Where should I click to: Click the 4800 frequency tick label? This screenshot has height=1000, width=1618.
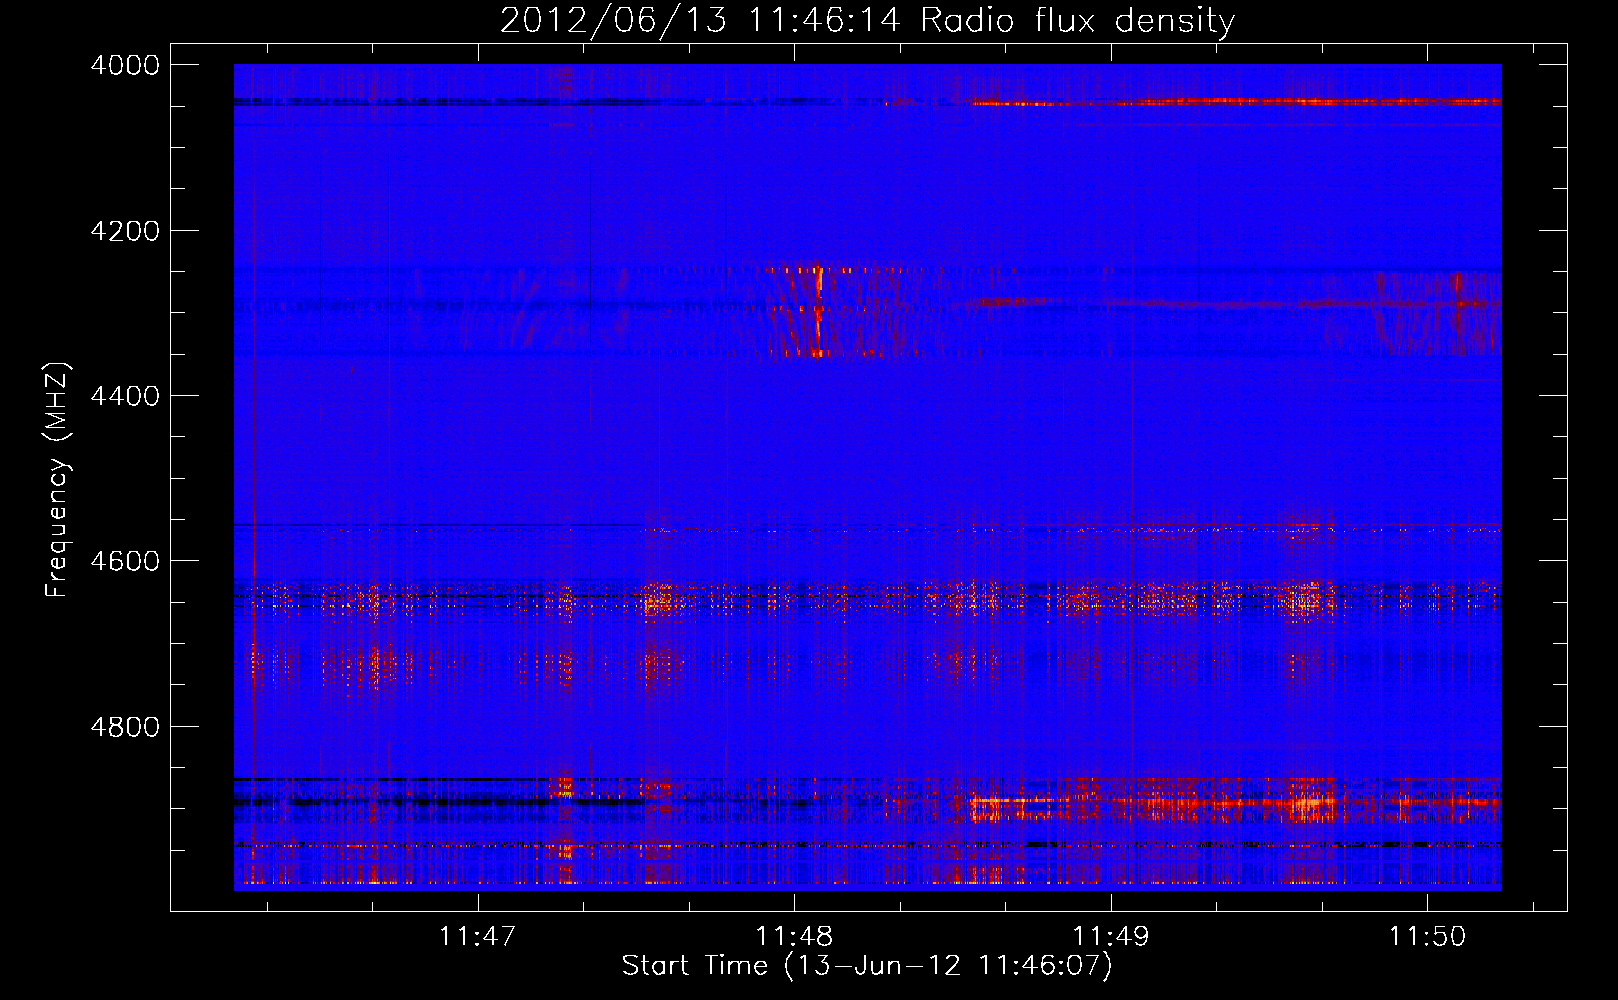point(125,726)
